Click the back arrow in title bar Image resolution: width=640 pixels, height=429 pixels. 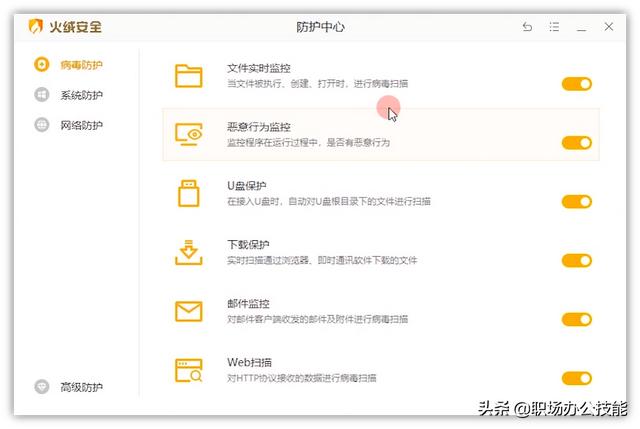[527, 27]
